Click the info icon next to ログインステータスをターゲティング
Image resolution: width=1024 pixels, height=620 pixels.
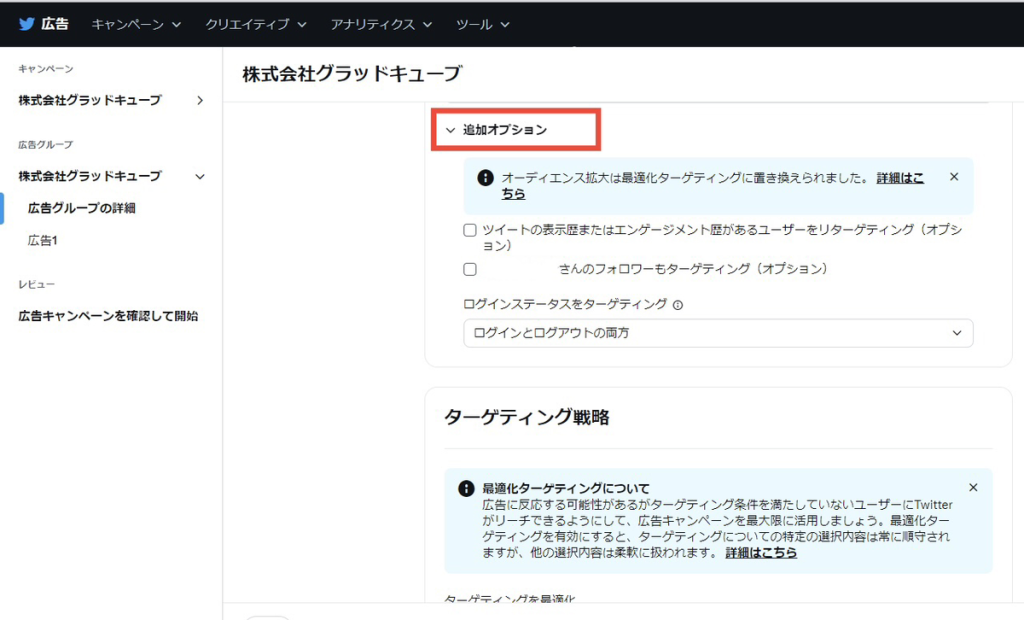tap(678, 305)
